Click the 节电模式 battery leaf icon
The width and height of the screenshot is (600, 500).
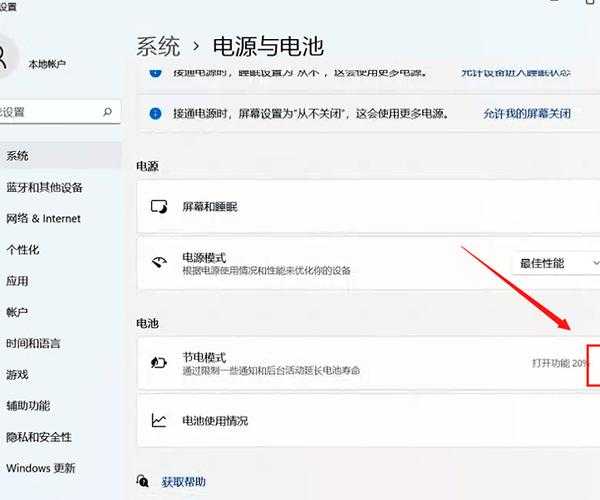[x=159, y=362]
